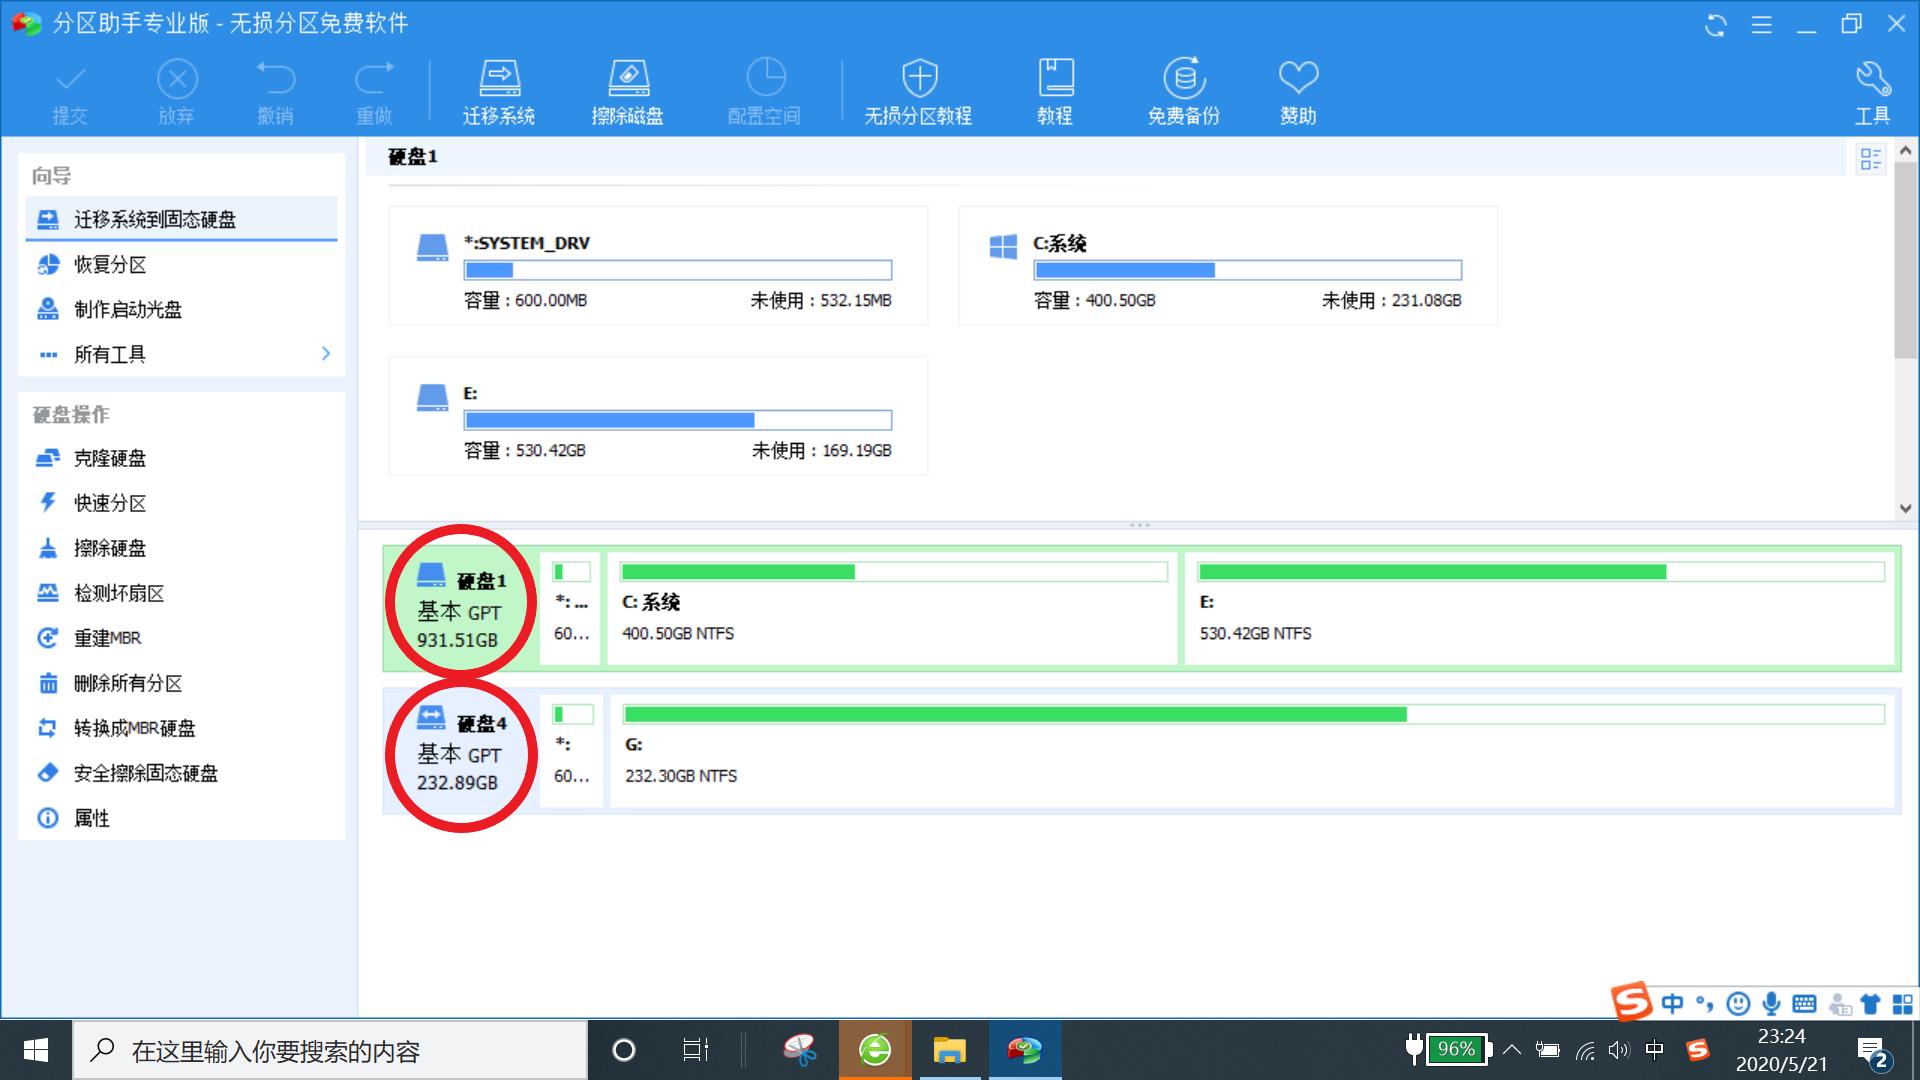Viewport: 1920px width, 1080px height.
Task: Open the hamburger menu in the title bar
Action: point(1762,25)
